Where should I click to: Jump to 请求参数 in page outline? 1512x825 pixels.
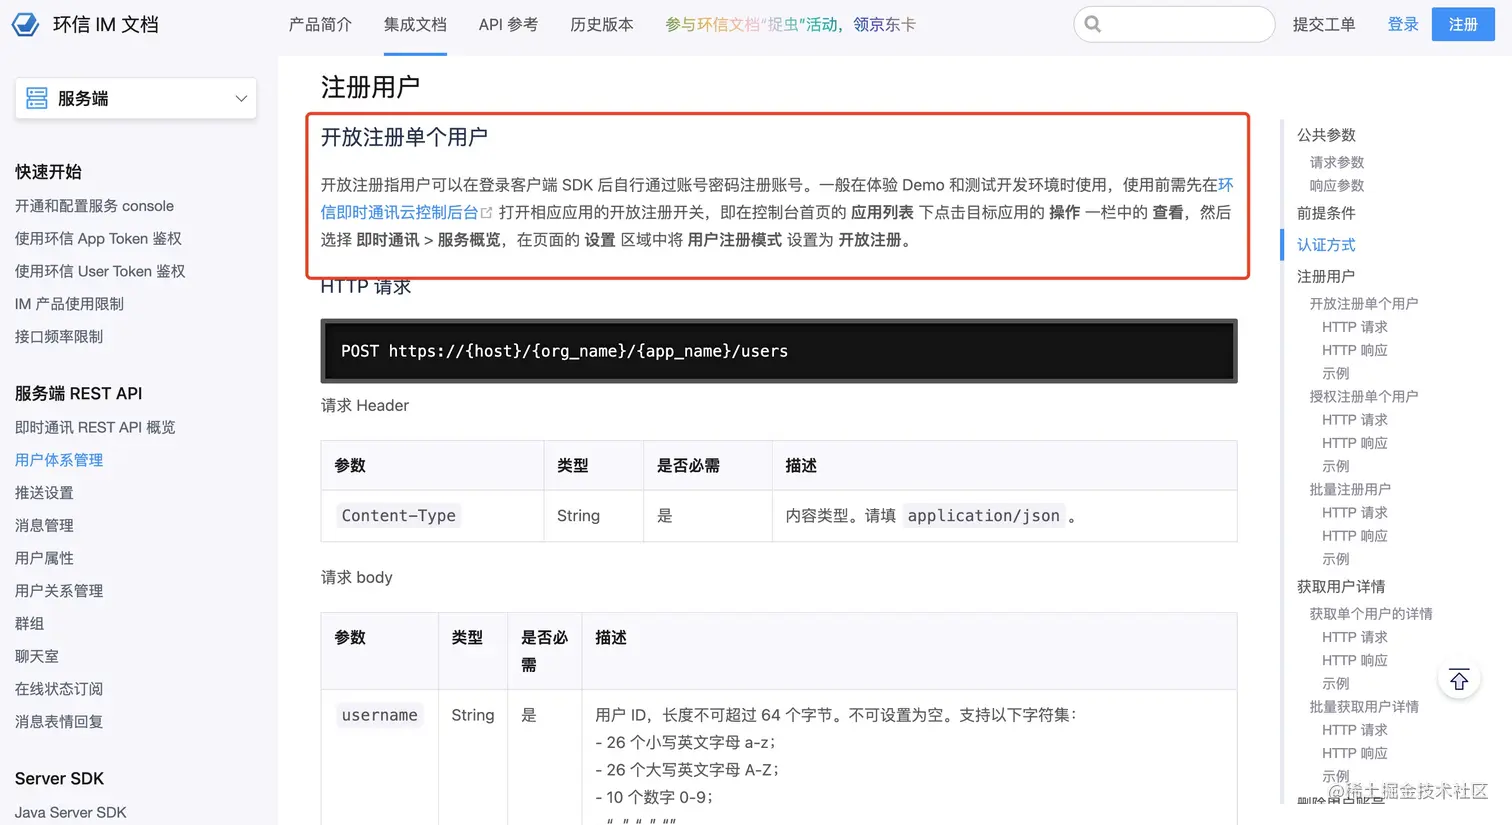coord(1337,162)
